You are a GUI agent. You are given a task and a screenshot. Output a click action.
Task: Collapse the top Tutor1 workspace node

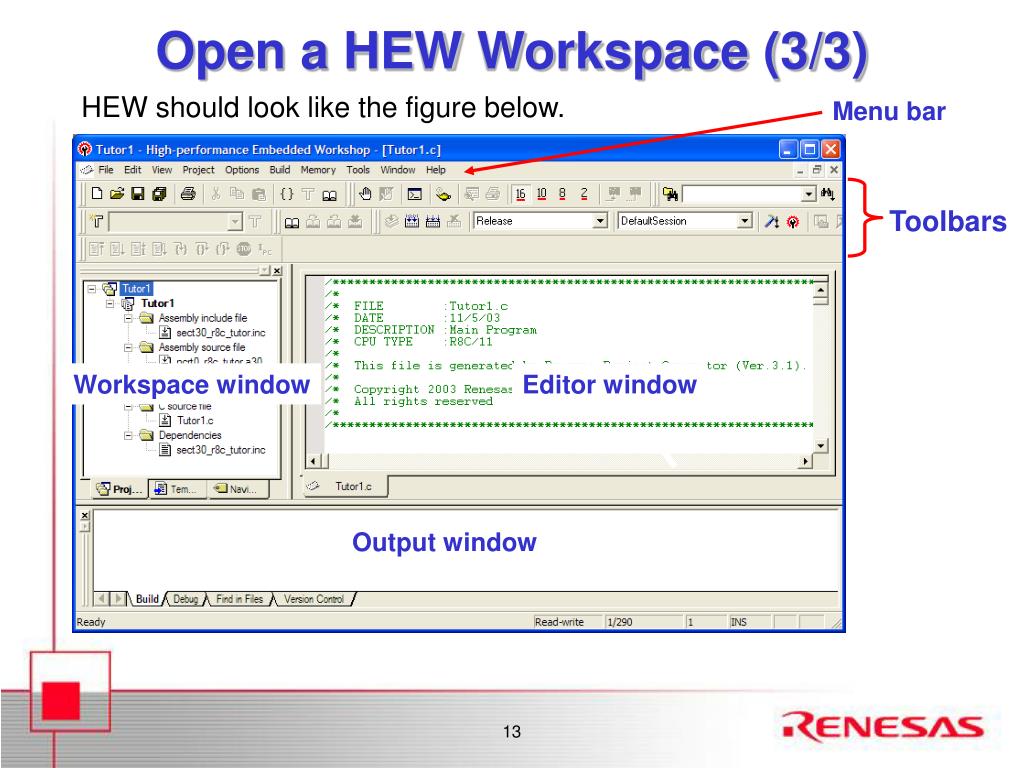point(91,289)
